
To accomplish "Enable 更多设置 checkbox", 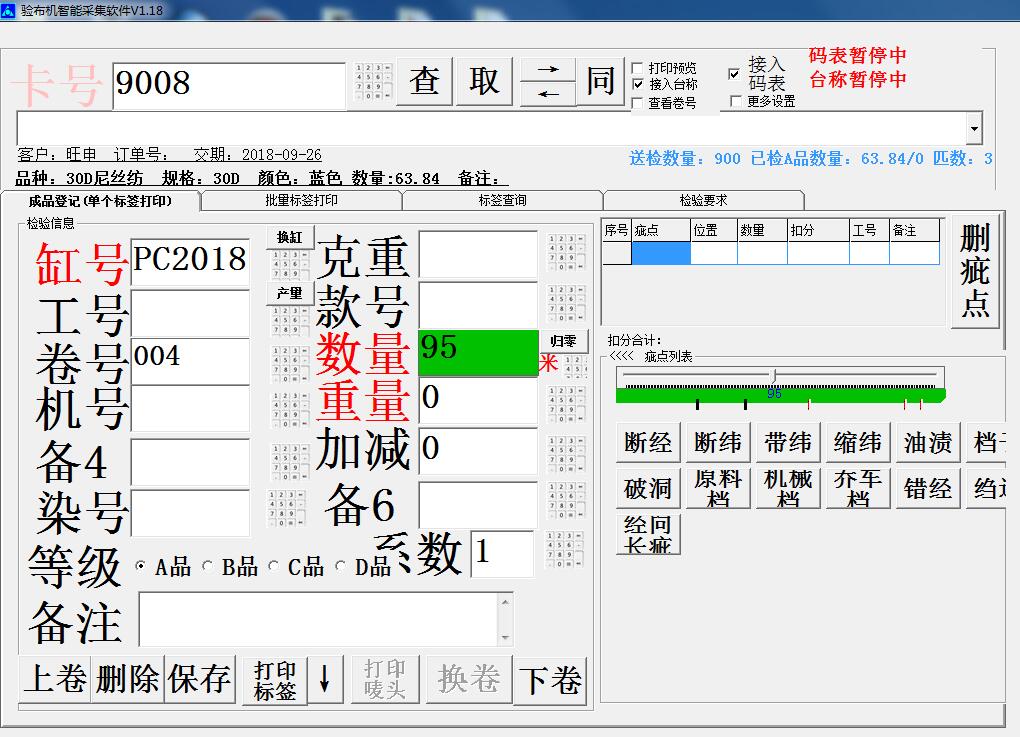I will (736, 101).
